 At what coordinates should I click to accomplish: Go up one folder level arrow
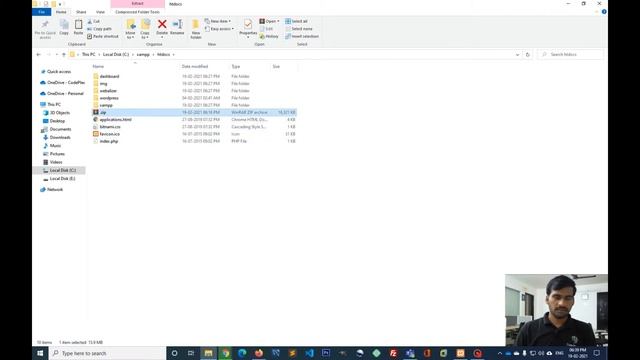tap(64, 54)
